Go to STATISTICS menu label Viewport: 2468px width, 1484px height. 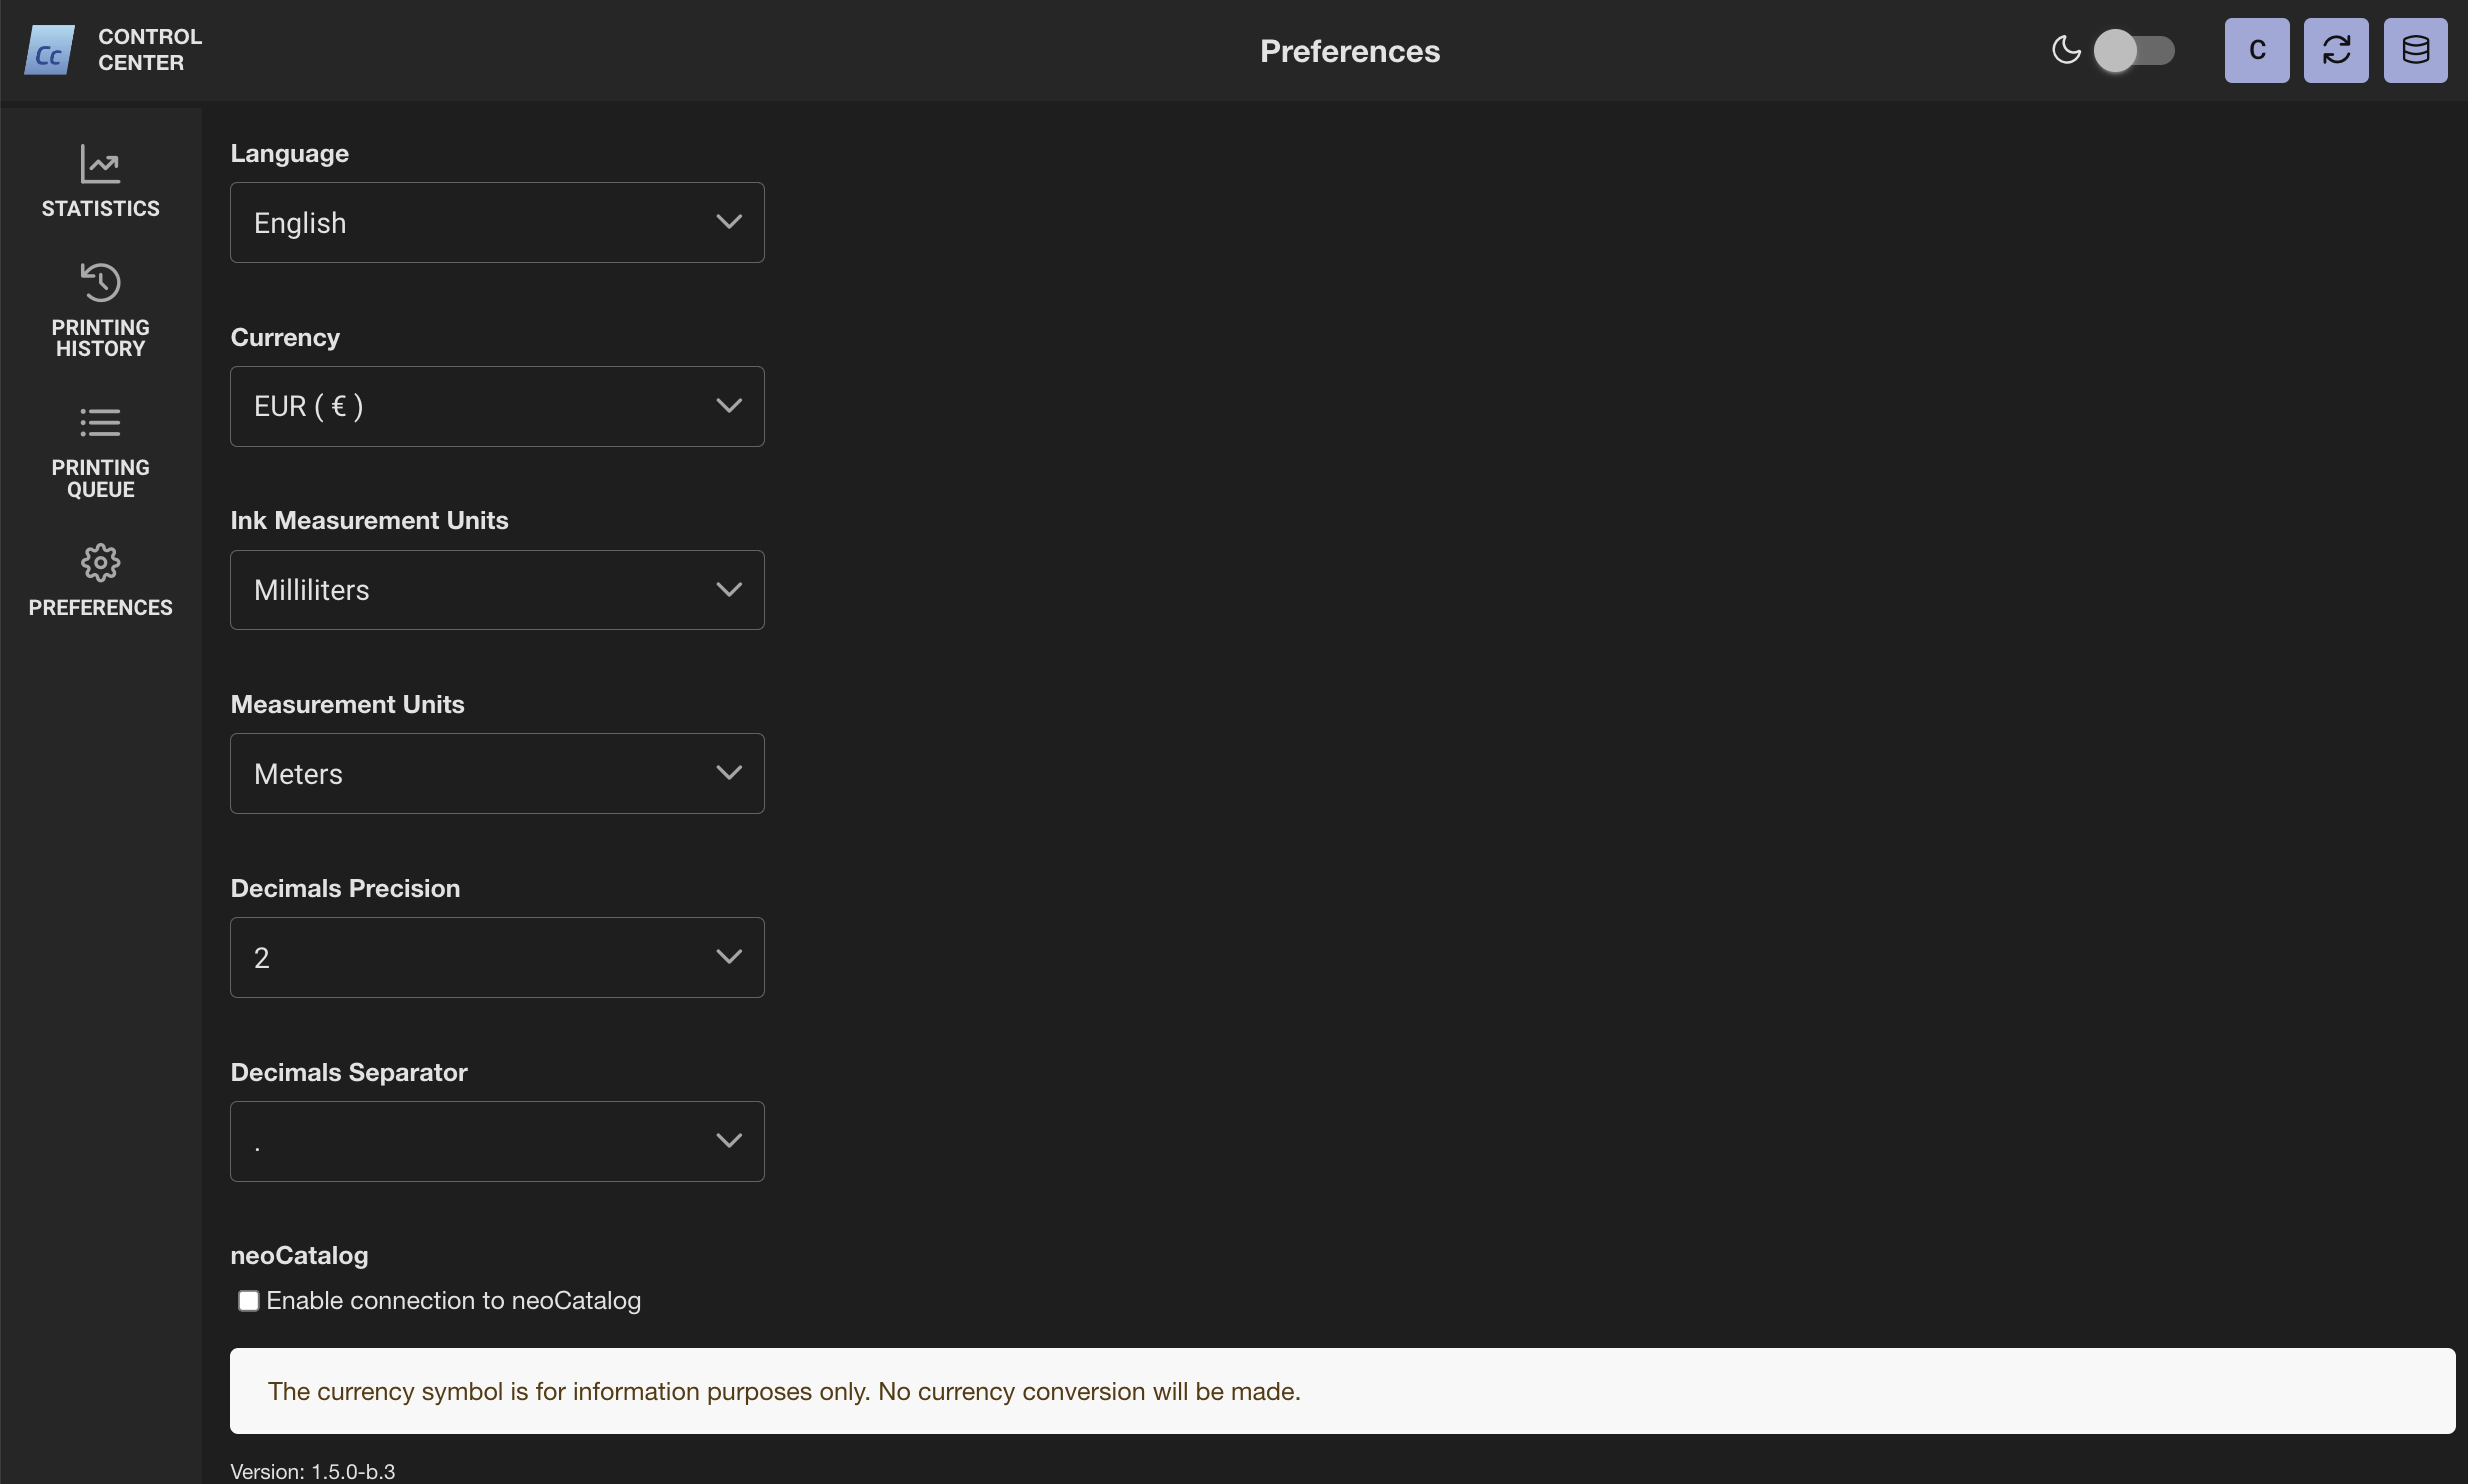point(100,208)
